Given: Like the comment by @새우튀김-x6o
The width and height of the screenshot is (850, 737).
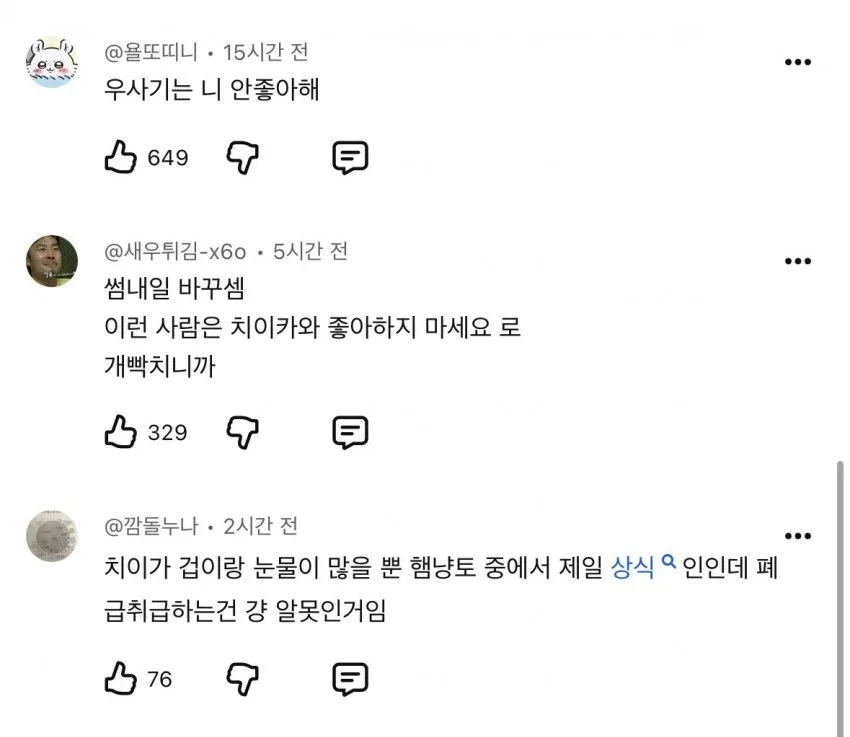Looking at the screenshot, I should click(x=120, y=432).
